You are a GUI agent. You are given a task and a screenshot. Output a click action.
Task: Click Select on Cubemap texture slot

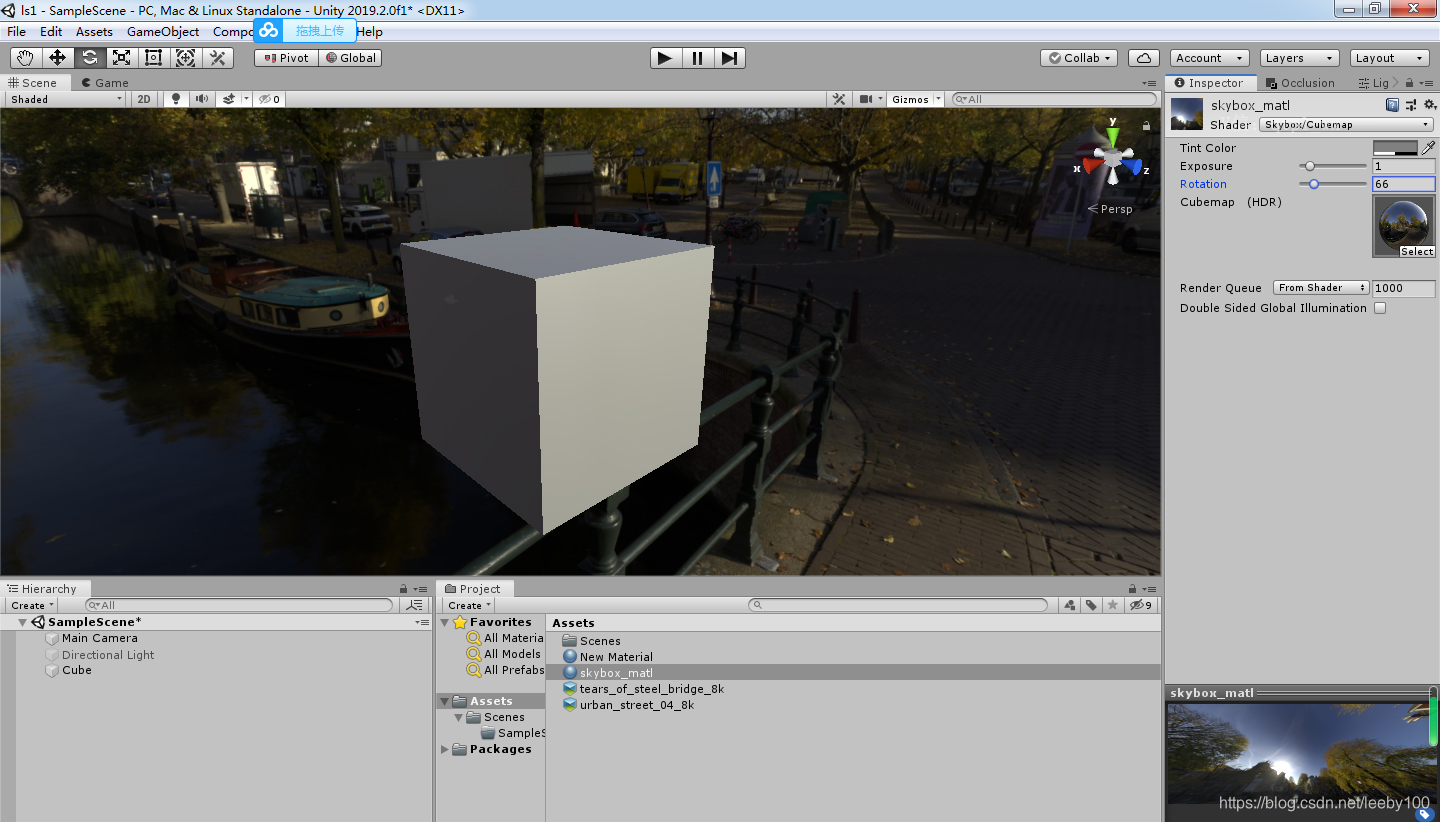[1416, 252]
